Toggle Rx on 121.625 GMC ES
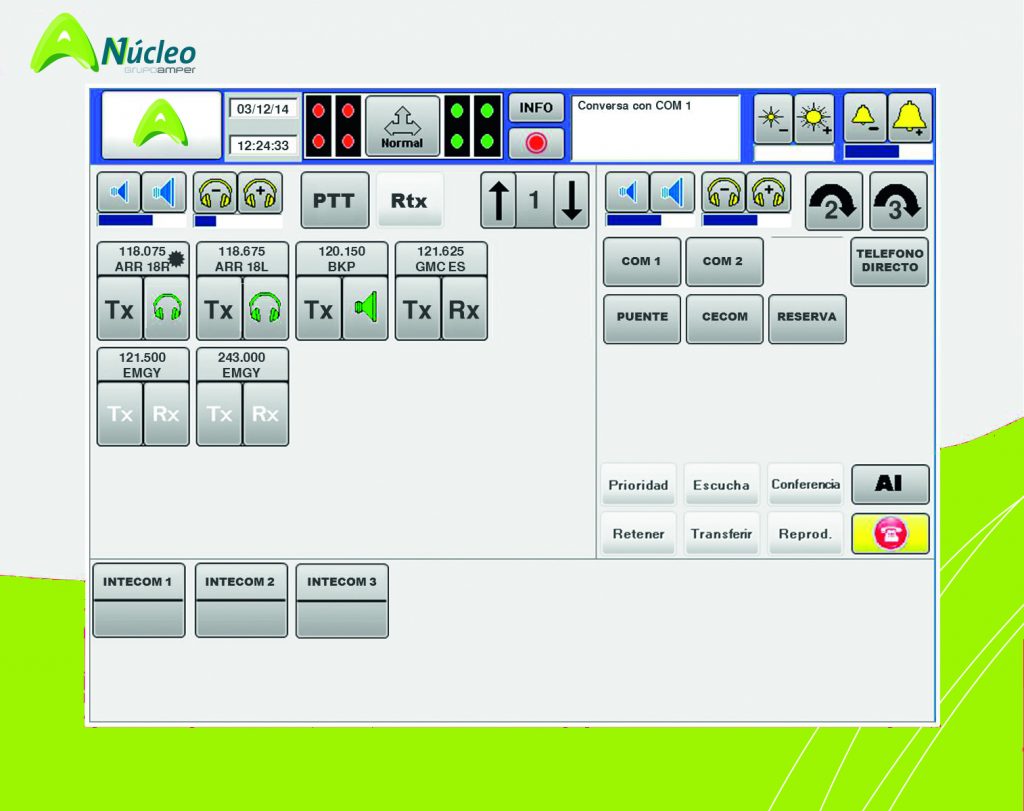The width and height of the screenshot is (1024, 811). [x=464, y=309]
